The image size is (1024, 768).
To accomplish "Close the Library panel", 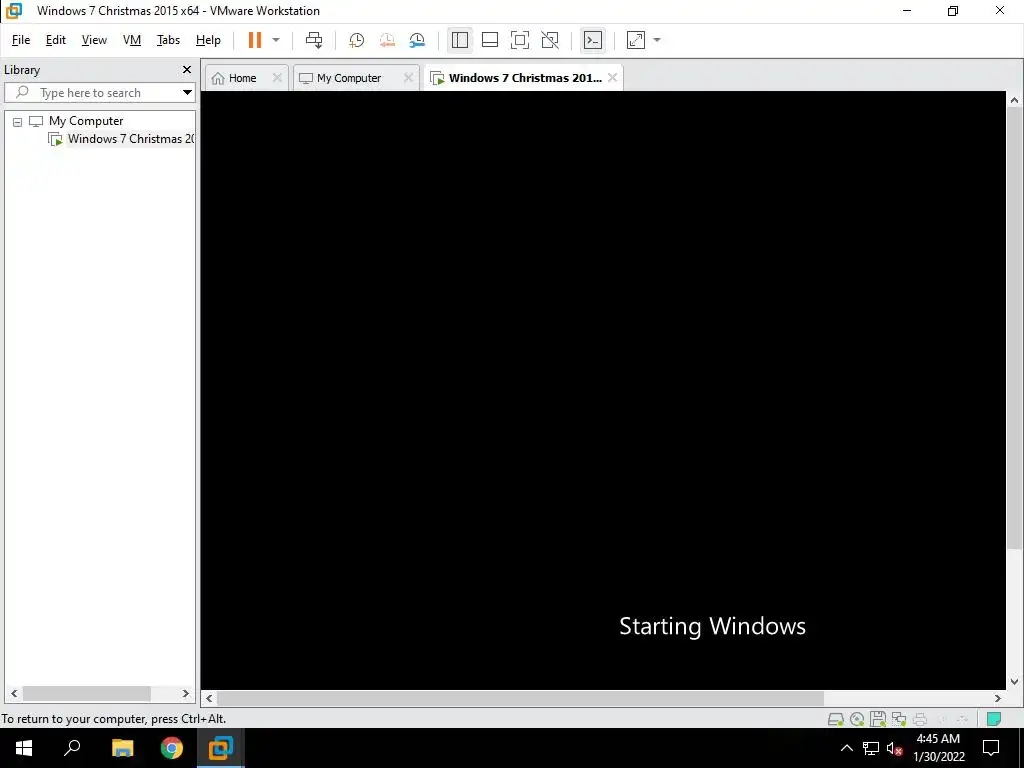I will [187, 69].
